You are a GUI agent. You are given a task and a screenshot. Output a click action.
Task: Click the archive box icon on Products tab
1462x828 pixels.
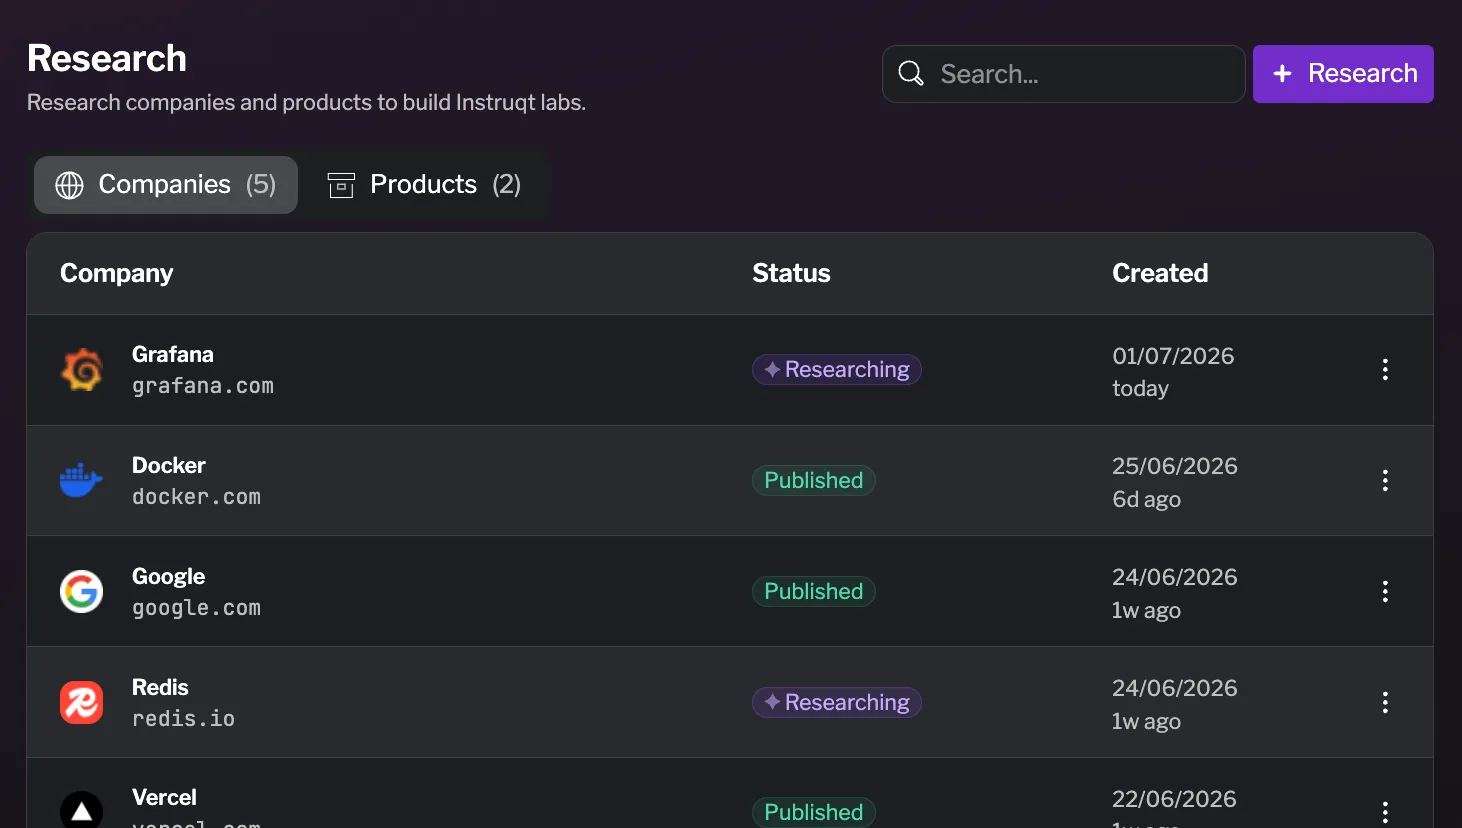coord(341,185)
